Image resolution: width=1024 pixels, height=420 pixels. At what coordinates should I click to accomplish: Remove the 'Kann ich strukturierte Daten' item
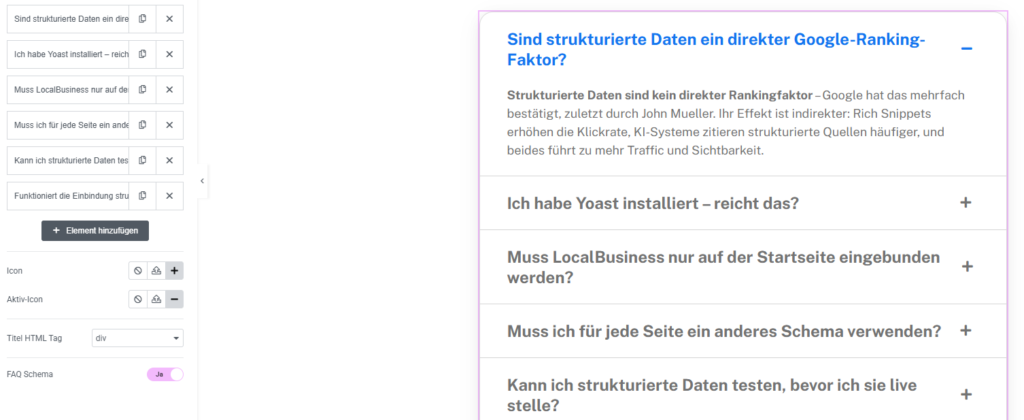click(170, 160)
